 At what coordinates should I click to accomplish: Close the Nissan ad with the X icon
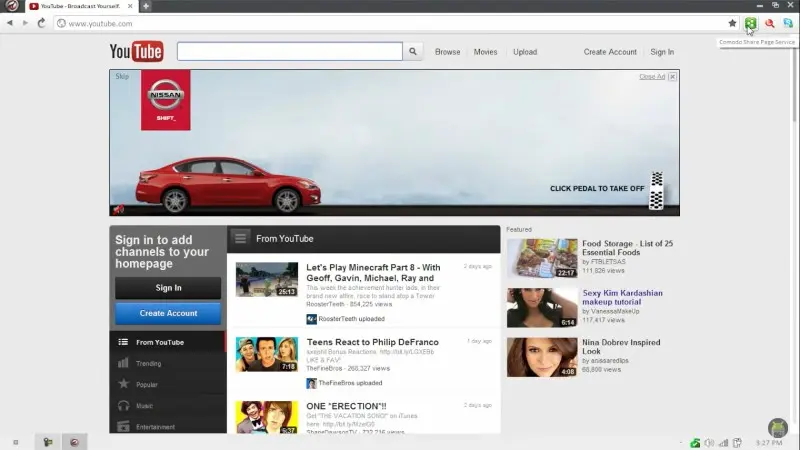(x=672, y=77)
